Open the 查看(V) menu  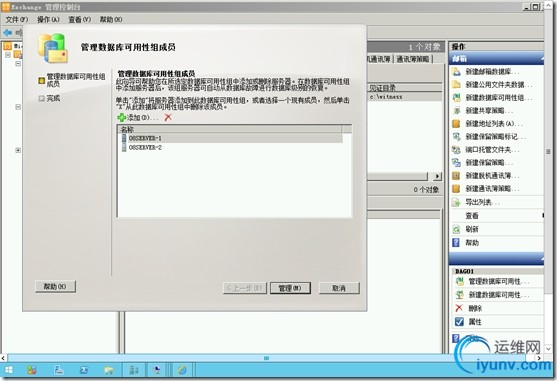tap(80, 20)
